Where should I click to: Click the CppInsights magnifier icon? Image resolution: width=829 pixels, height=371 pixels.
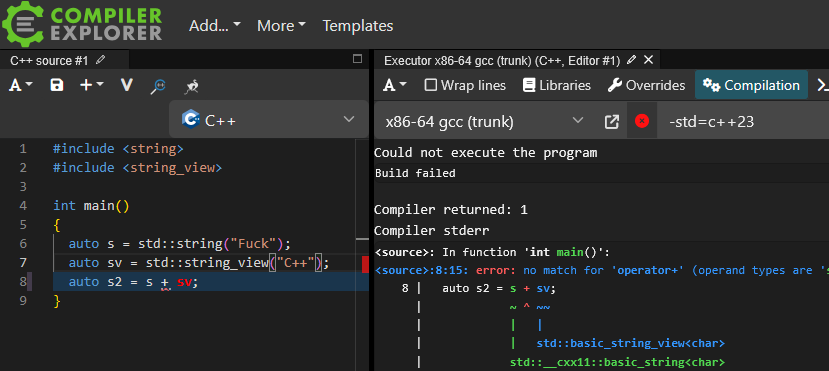click(x=158, y=86)
